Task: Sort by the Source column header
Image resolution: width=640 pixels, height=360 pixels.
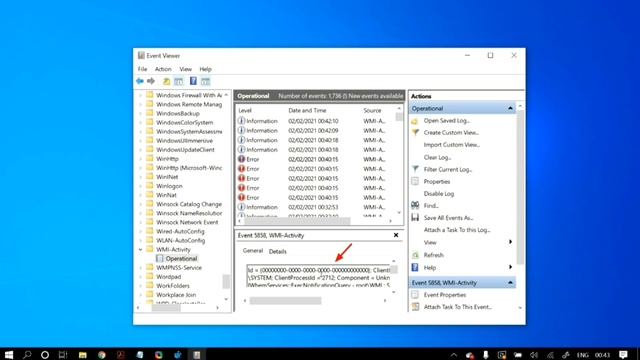Action: (372, 111)
